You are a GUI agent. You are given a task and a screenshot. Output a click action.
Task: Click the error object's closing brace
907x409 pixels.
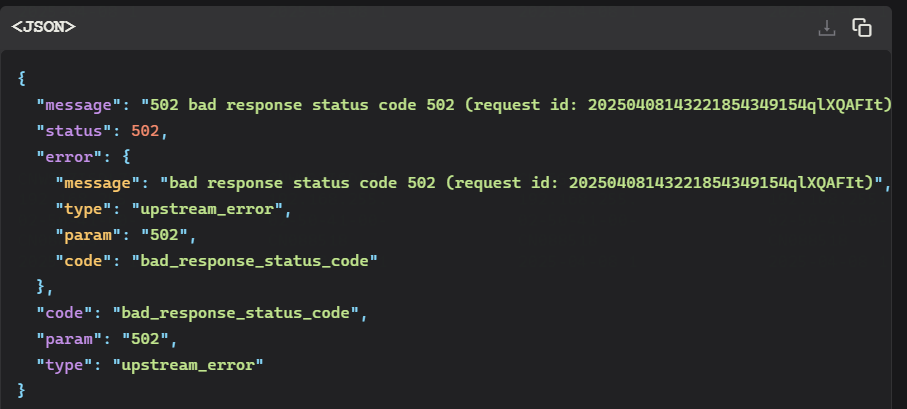(41, 286)
